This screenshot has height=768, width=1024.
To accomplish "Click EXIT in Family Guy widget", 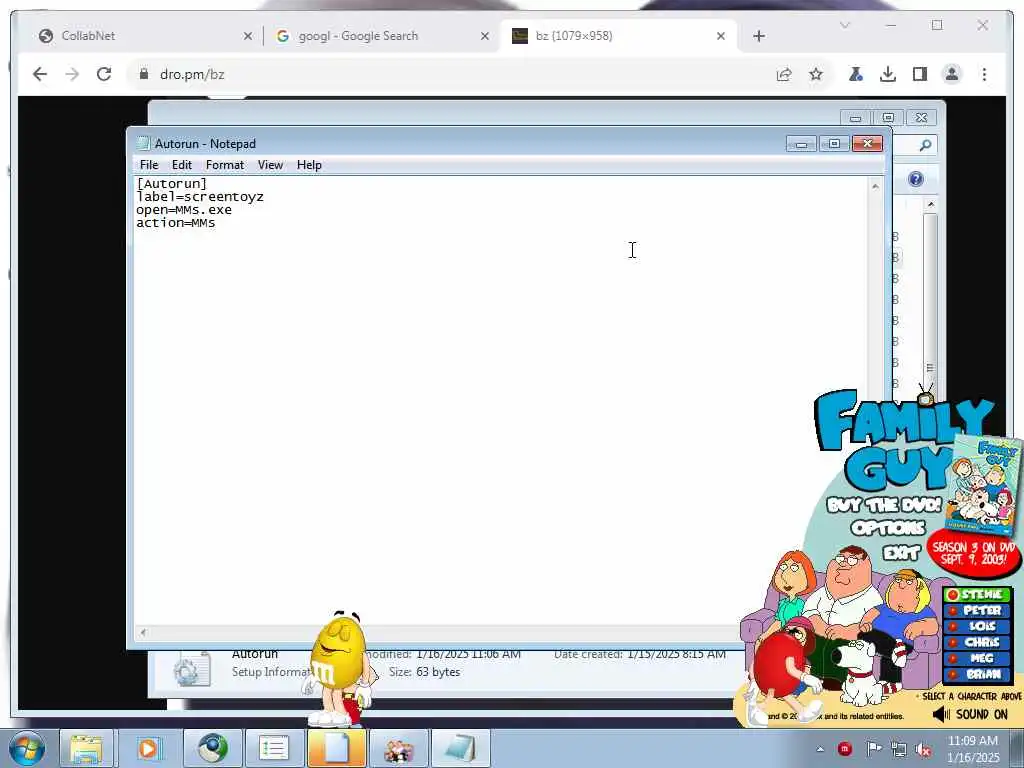I will click(x=901, y=553).
